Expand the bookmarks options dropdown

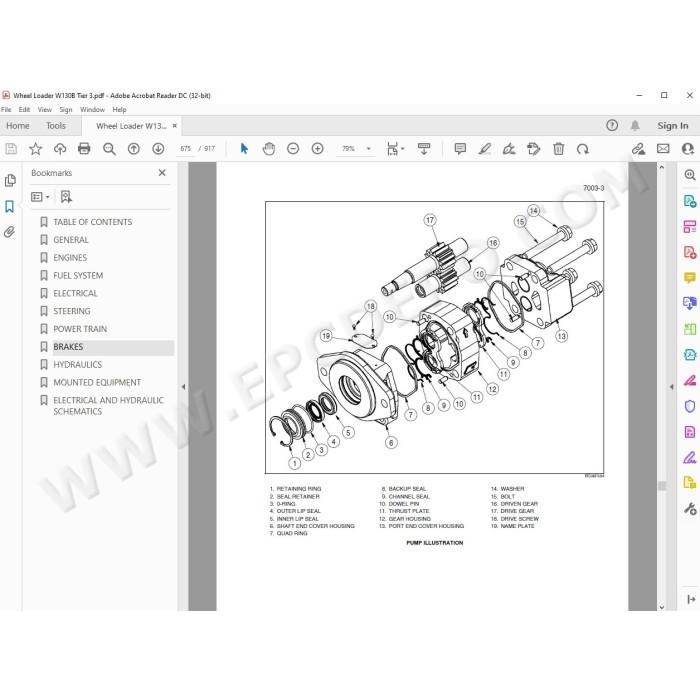(40, 197)
